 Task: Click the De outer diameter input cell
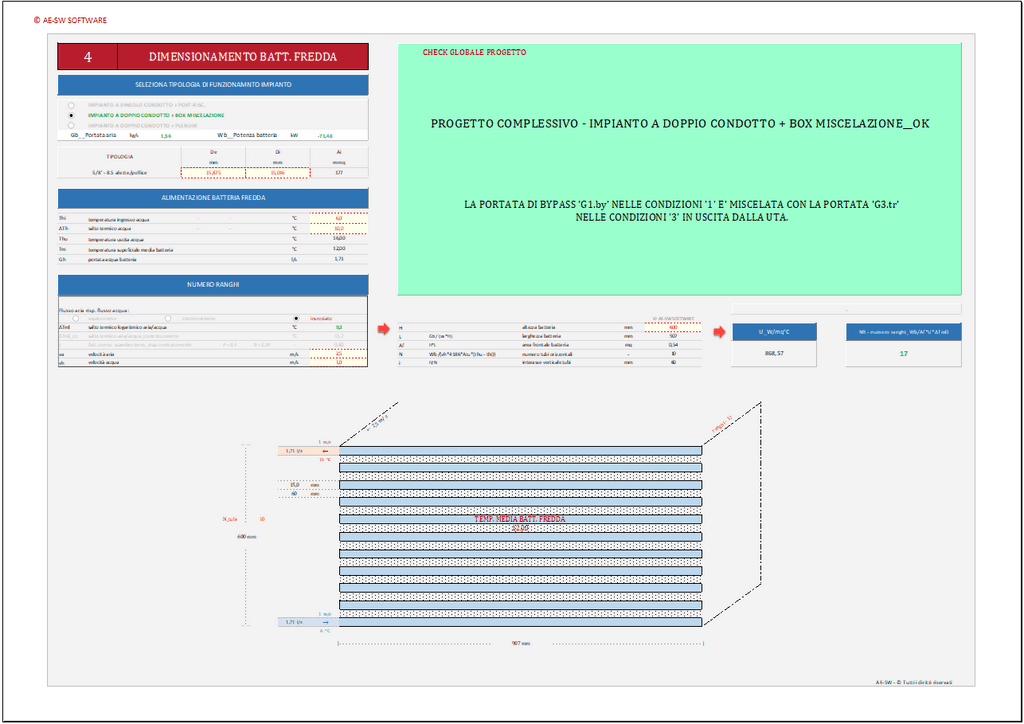(213, 173)
